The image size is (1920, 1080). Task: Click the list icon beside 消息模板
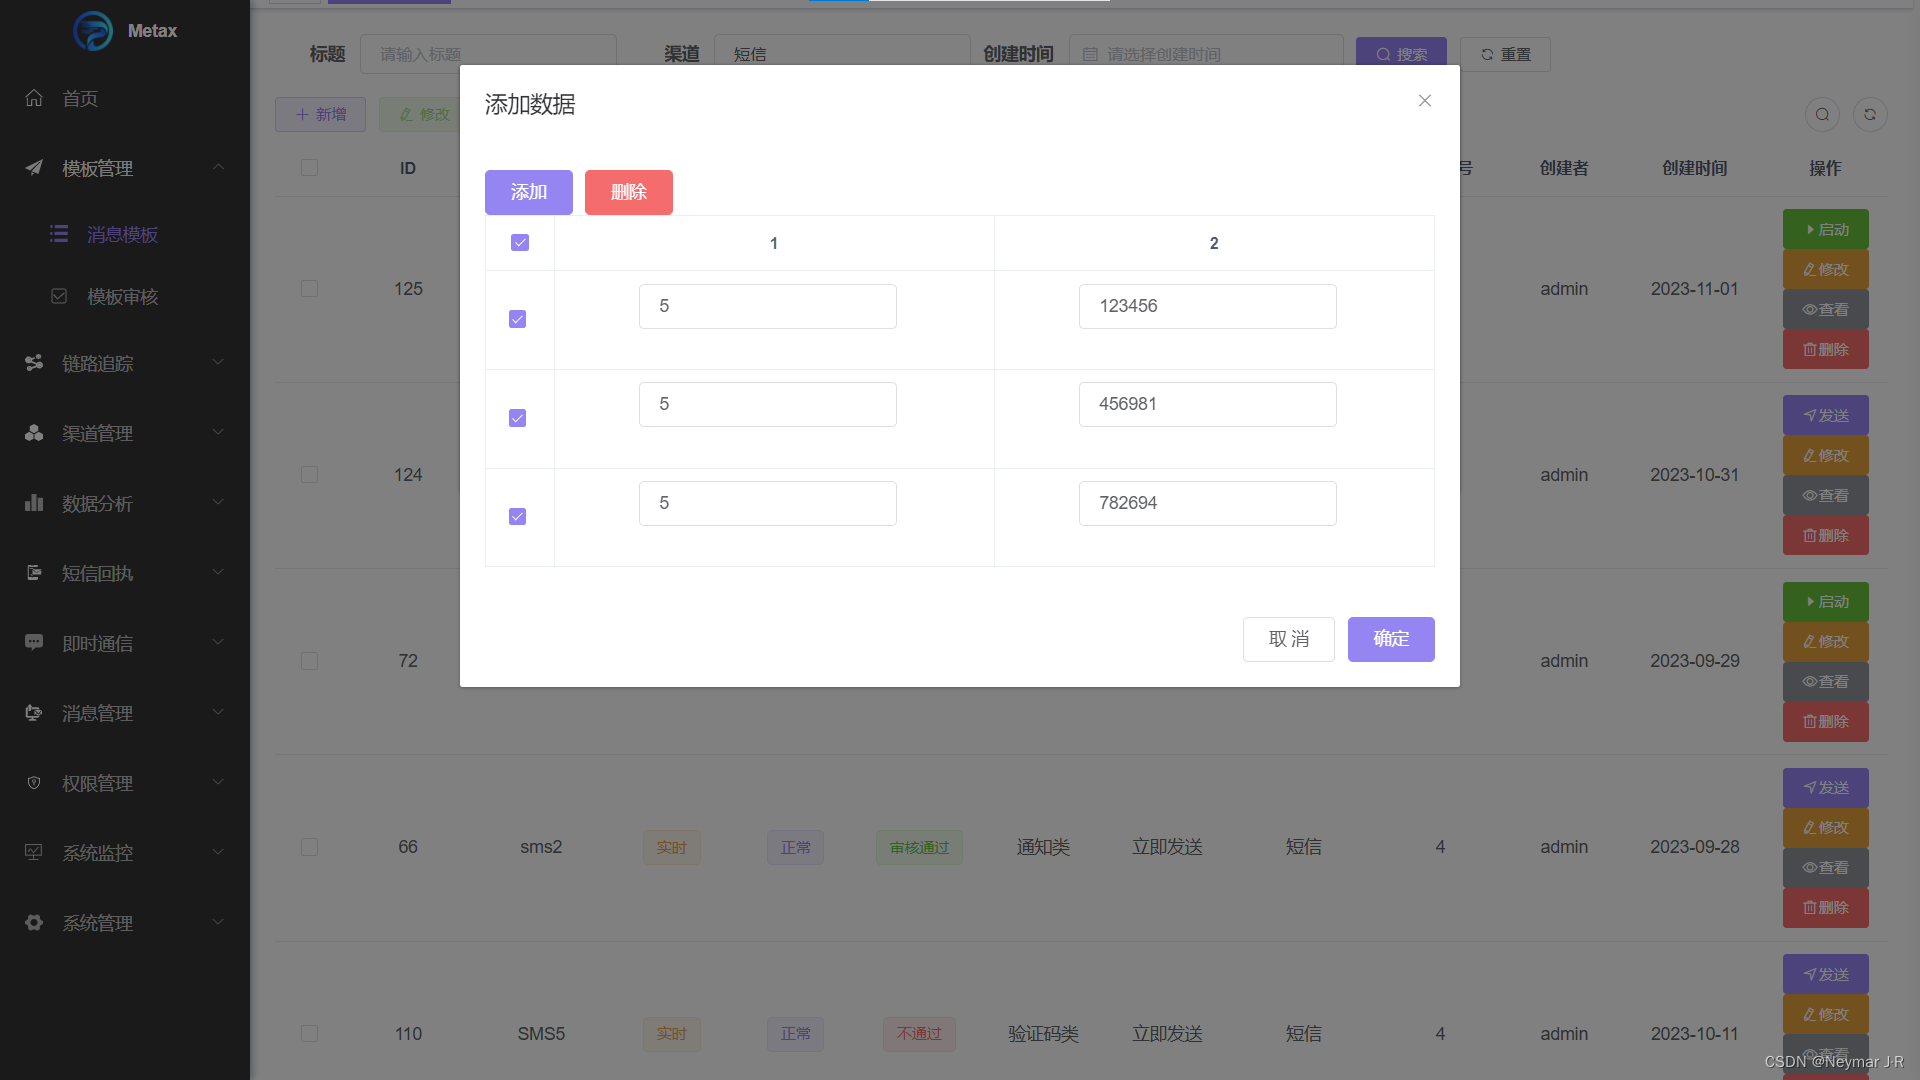pyautogui.click(x=59, y=234)
